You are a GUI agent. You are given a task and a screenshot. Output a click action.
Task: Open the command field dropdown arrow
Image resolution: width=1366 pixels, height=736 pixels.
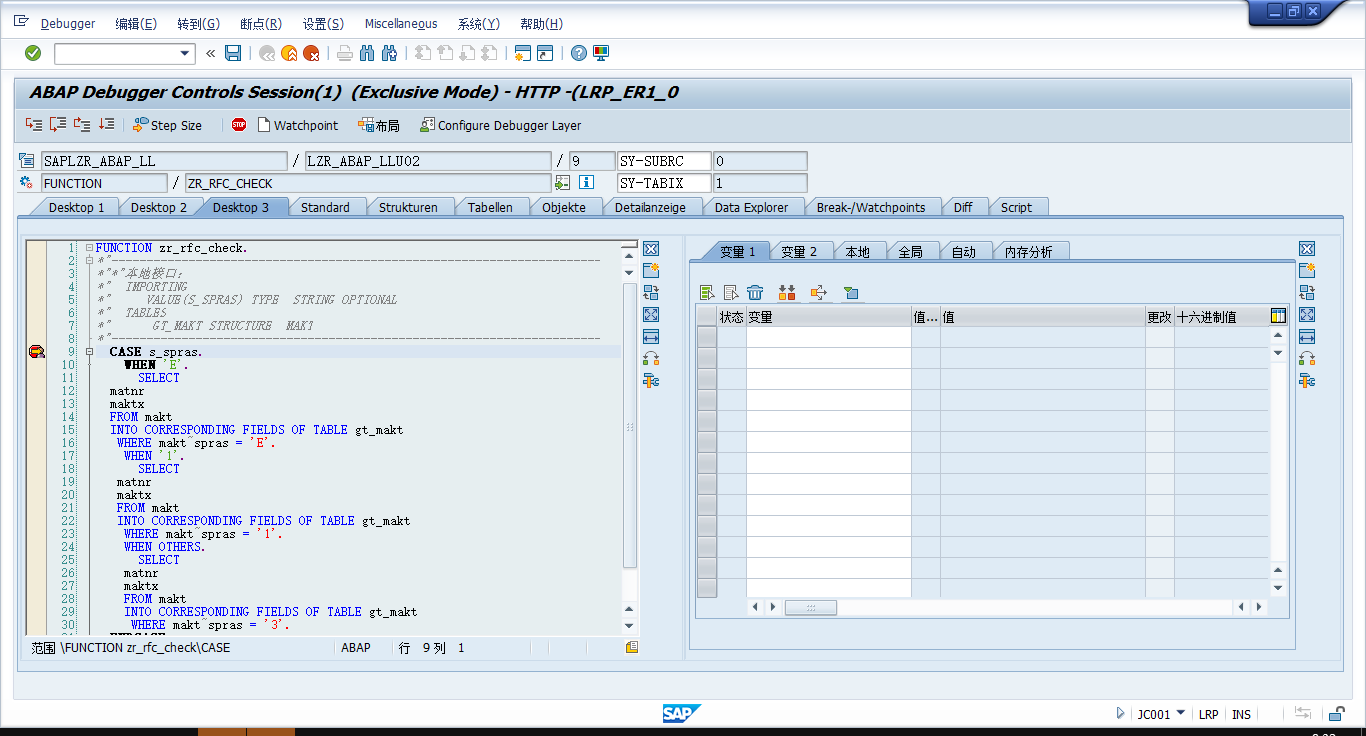pos(185,53)
